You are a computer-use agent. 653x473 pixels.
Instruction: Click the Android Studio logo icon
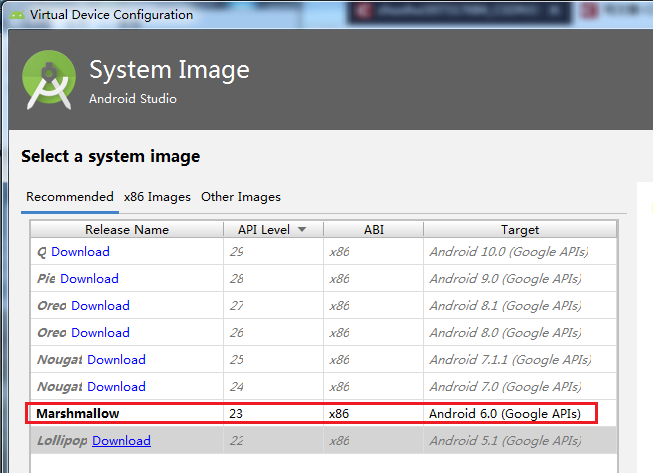tap(49, 80)
